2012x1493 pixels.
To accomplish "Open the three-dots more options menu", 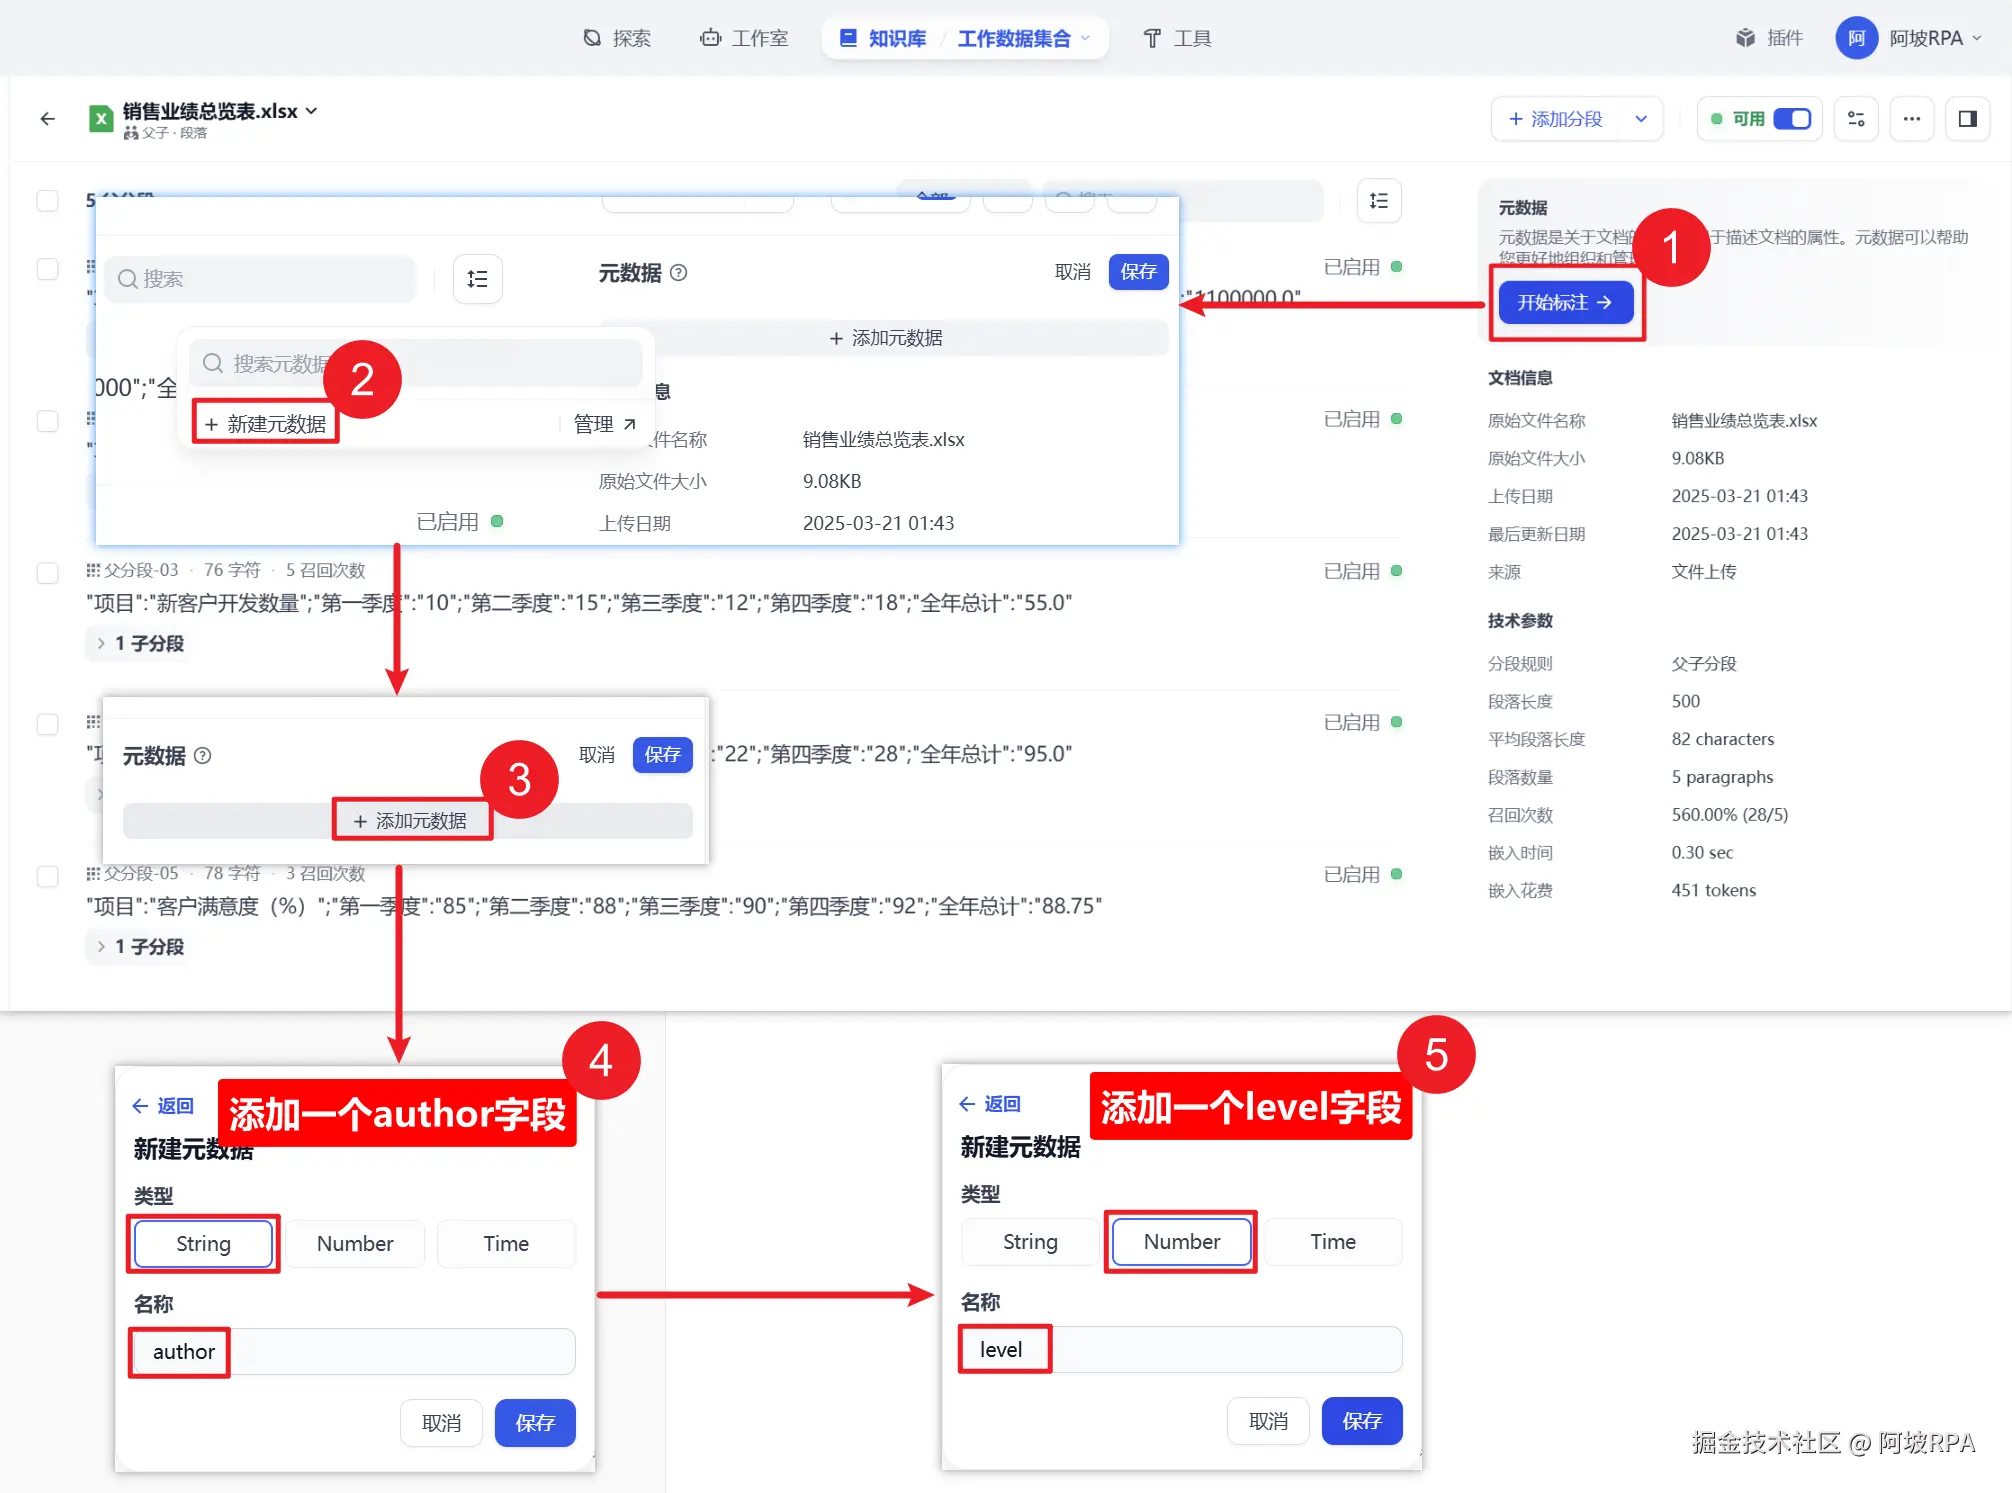I will tap(1911, 119).
